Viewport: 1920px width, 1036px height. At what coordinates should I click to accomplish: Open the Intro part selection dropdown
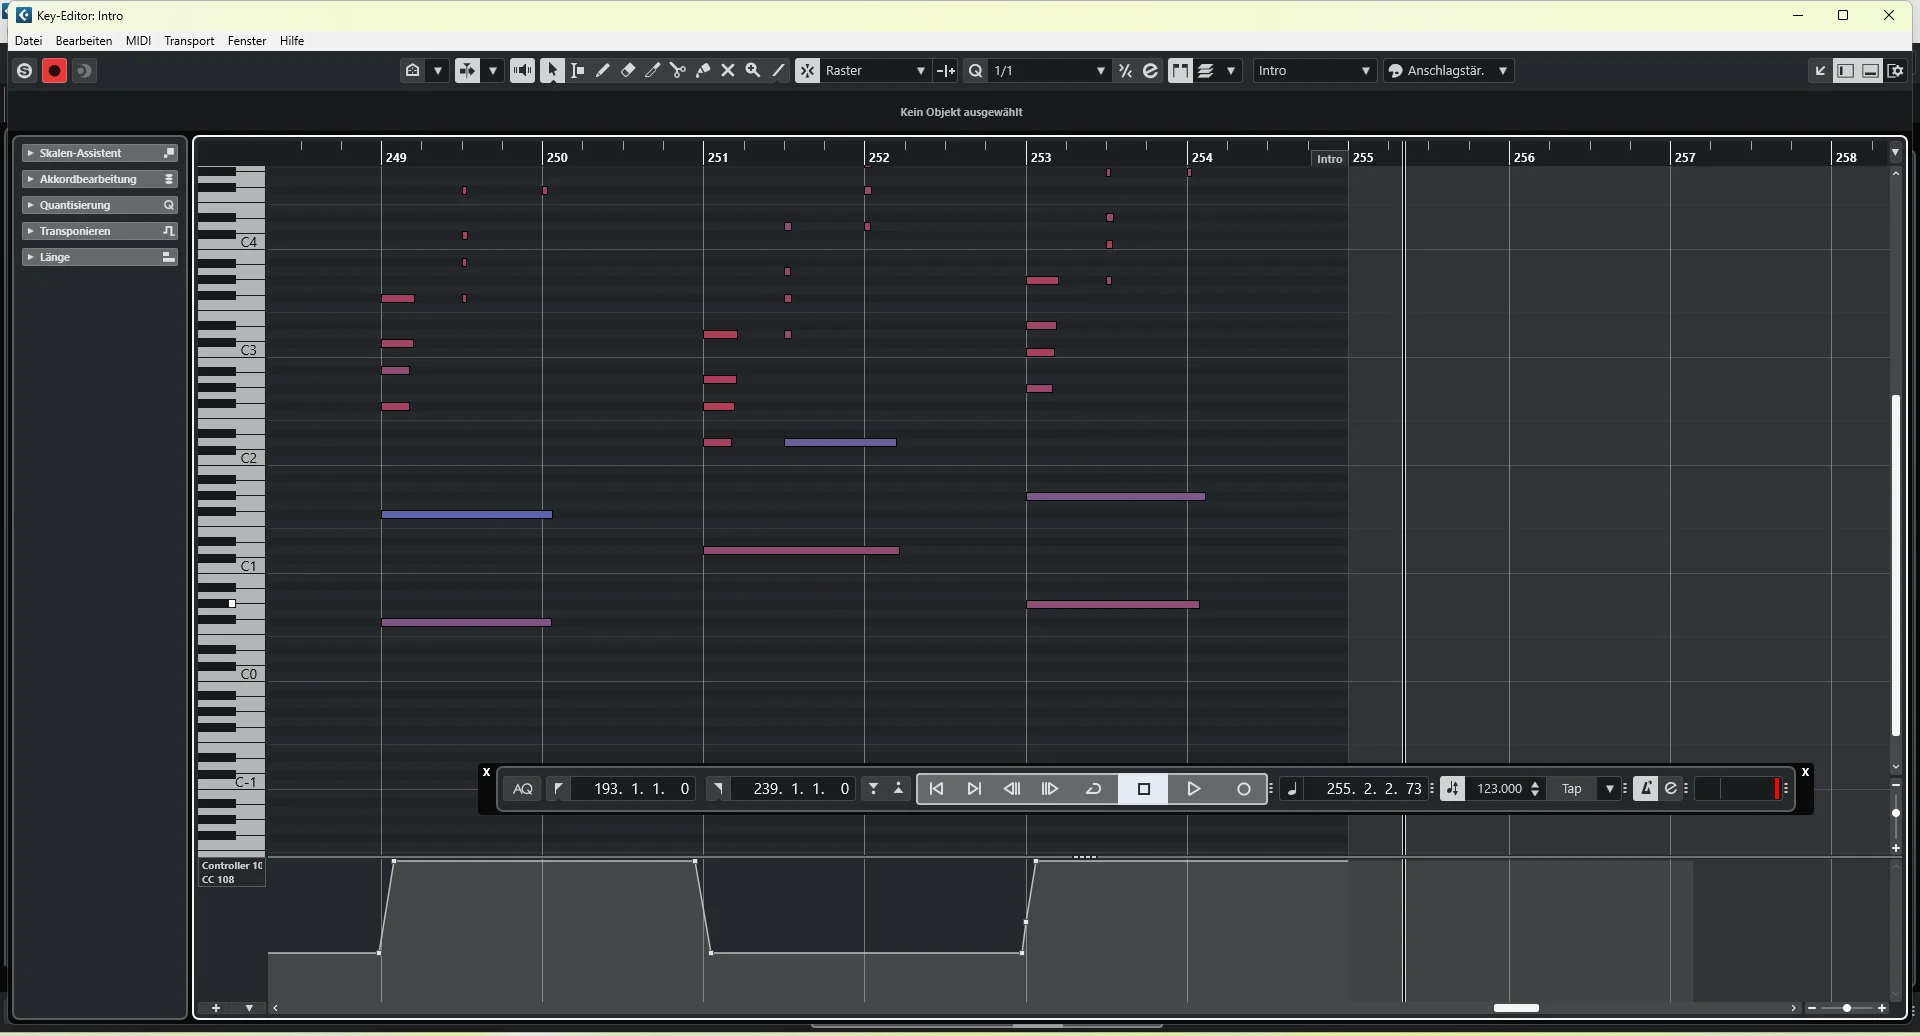click(x=1315, y=71)
